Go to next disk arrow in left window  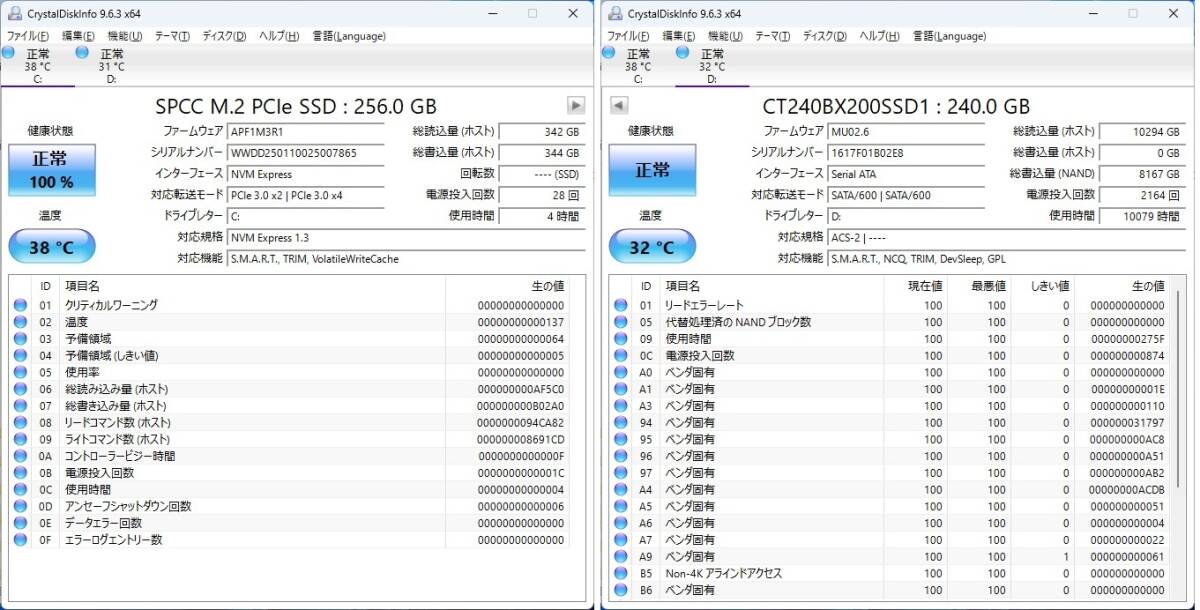tap(576, 105)
